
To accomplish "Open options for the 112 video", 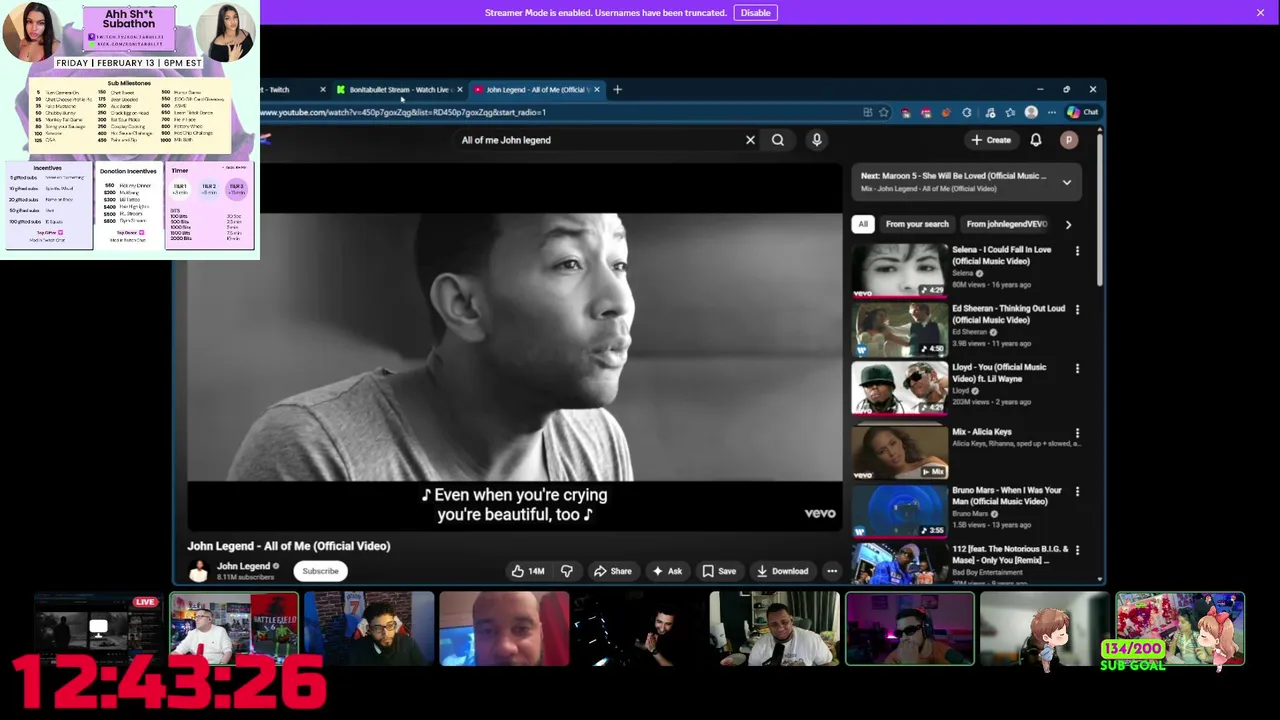I will coord(1077,550).
